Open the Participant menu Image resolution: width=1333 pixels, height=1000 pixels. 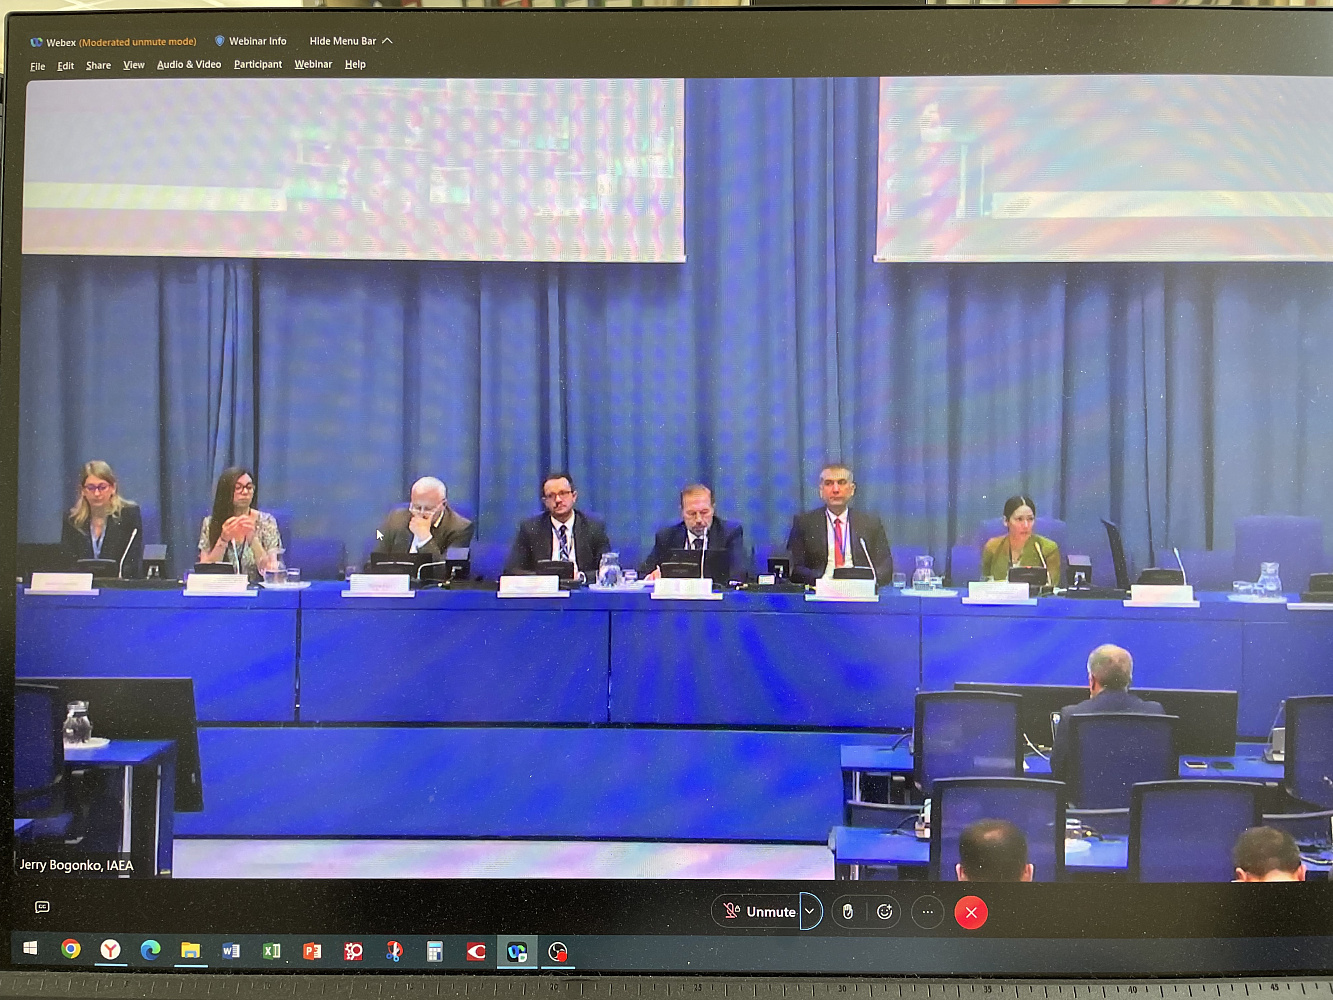258,65
